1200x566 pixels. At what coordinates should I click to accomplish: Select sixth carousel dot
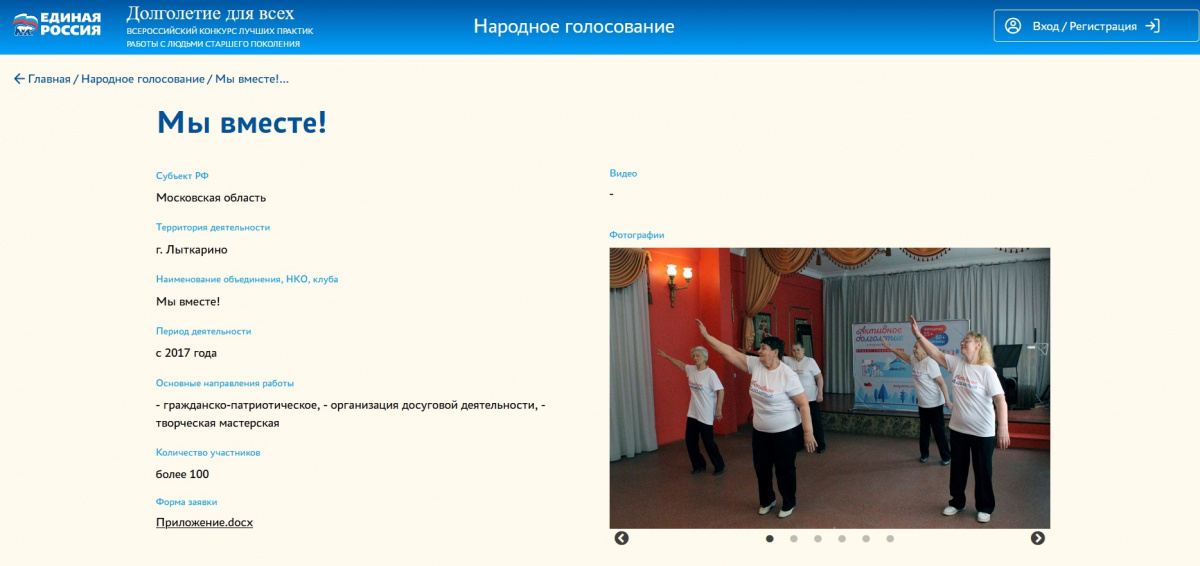tap(890, 538)
